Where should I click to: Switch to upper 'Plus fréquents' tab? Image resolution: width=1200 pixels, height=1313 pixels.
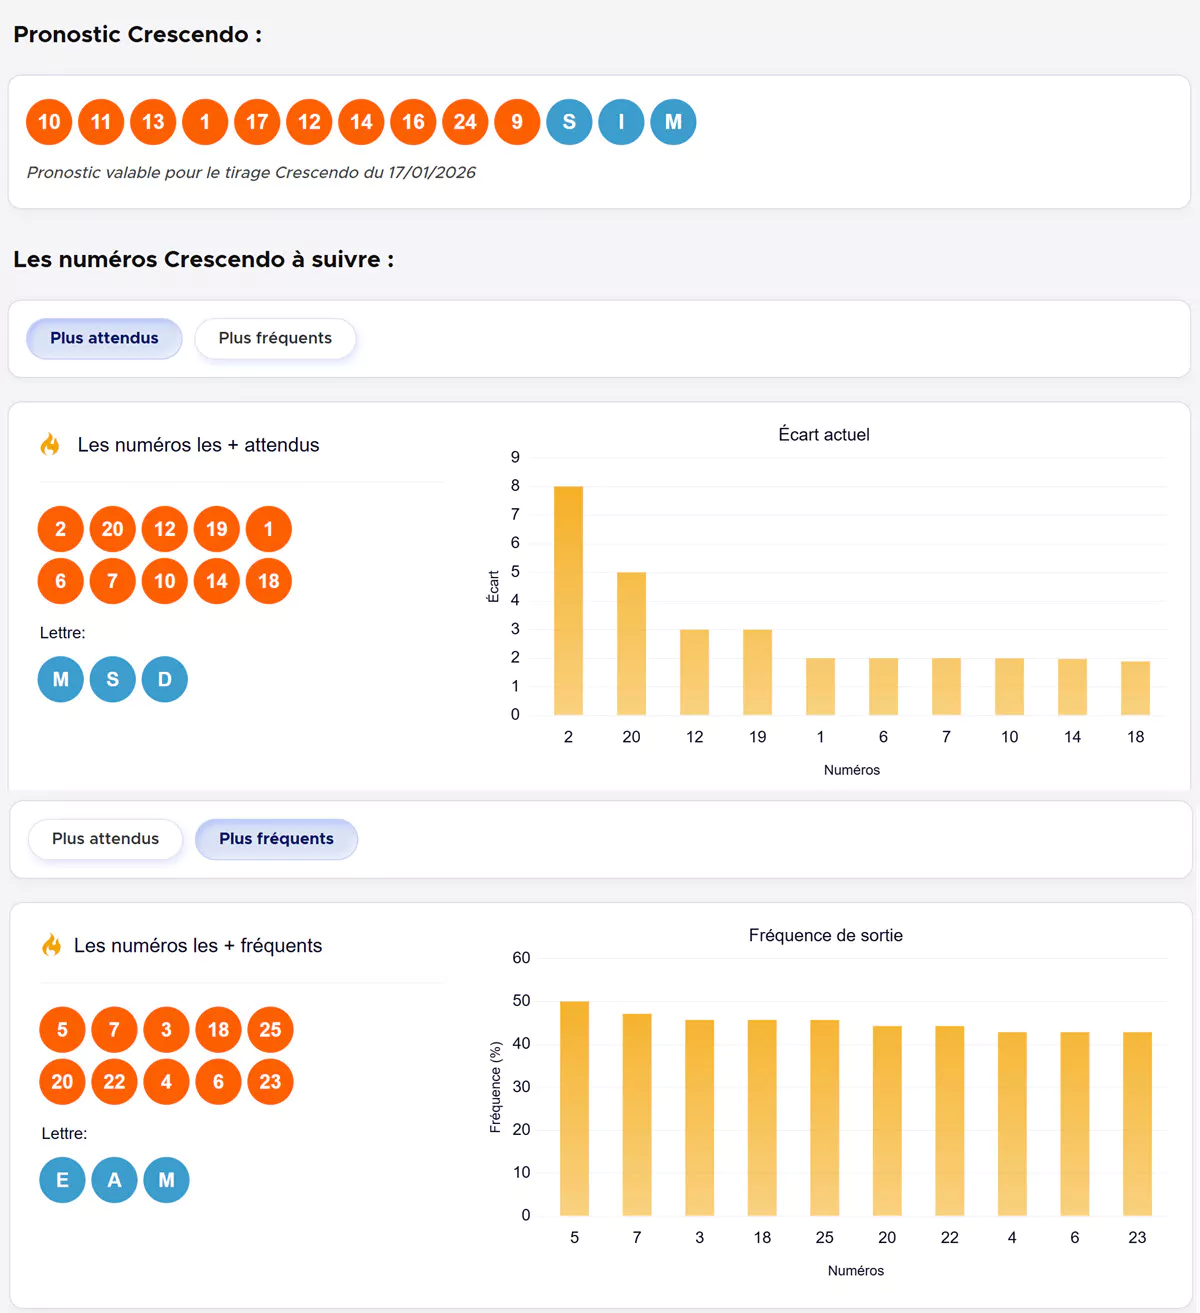[x=275, y=338]
